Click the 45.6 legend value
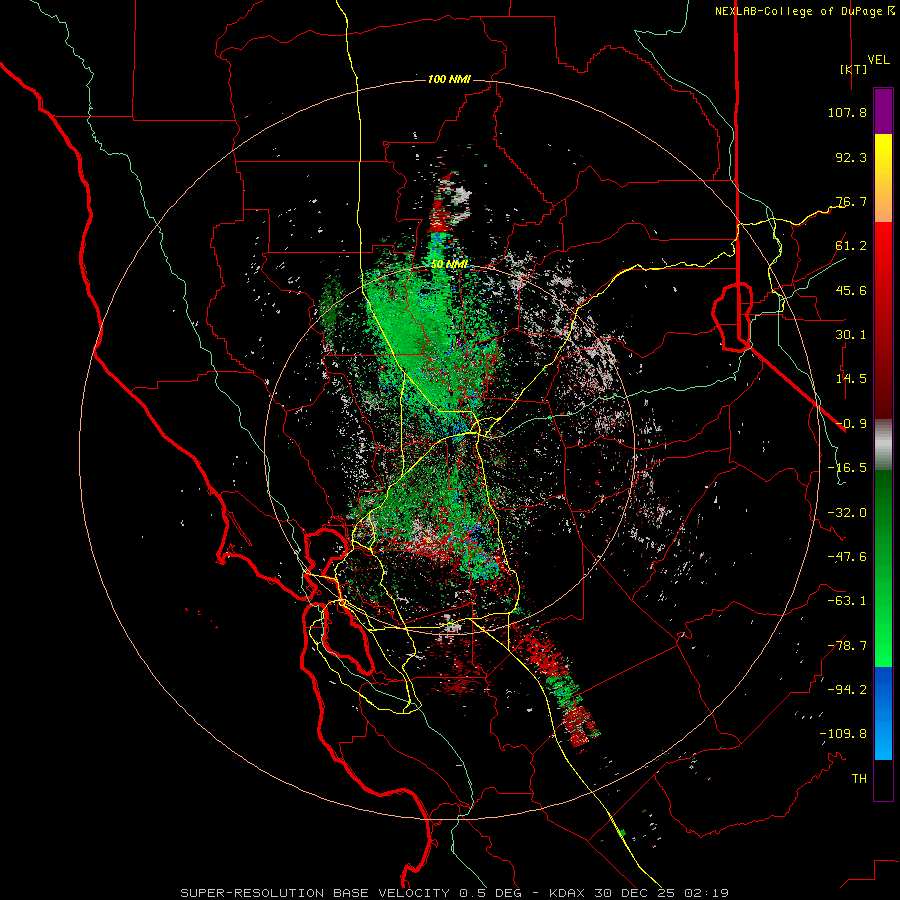 (x=851, y=290)
